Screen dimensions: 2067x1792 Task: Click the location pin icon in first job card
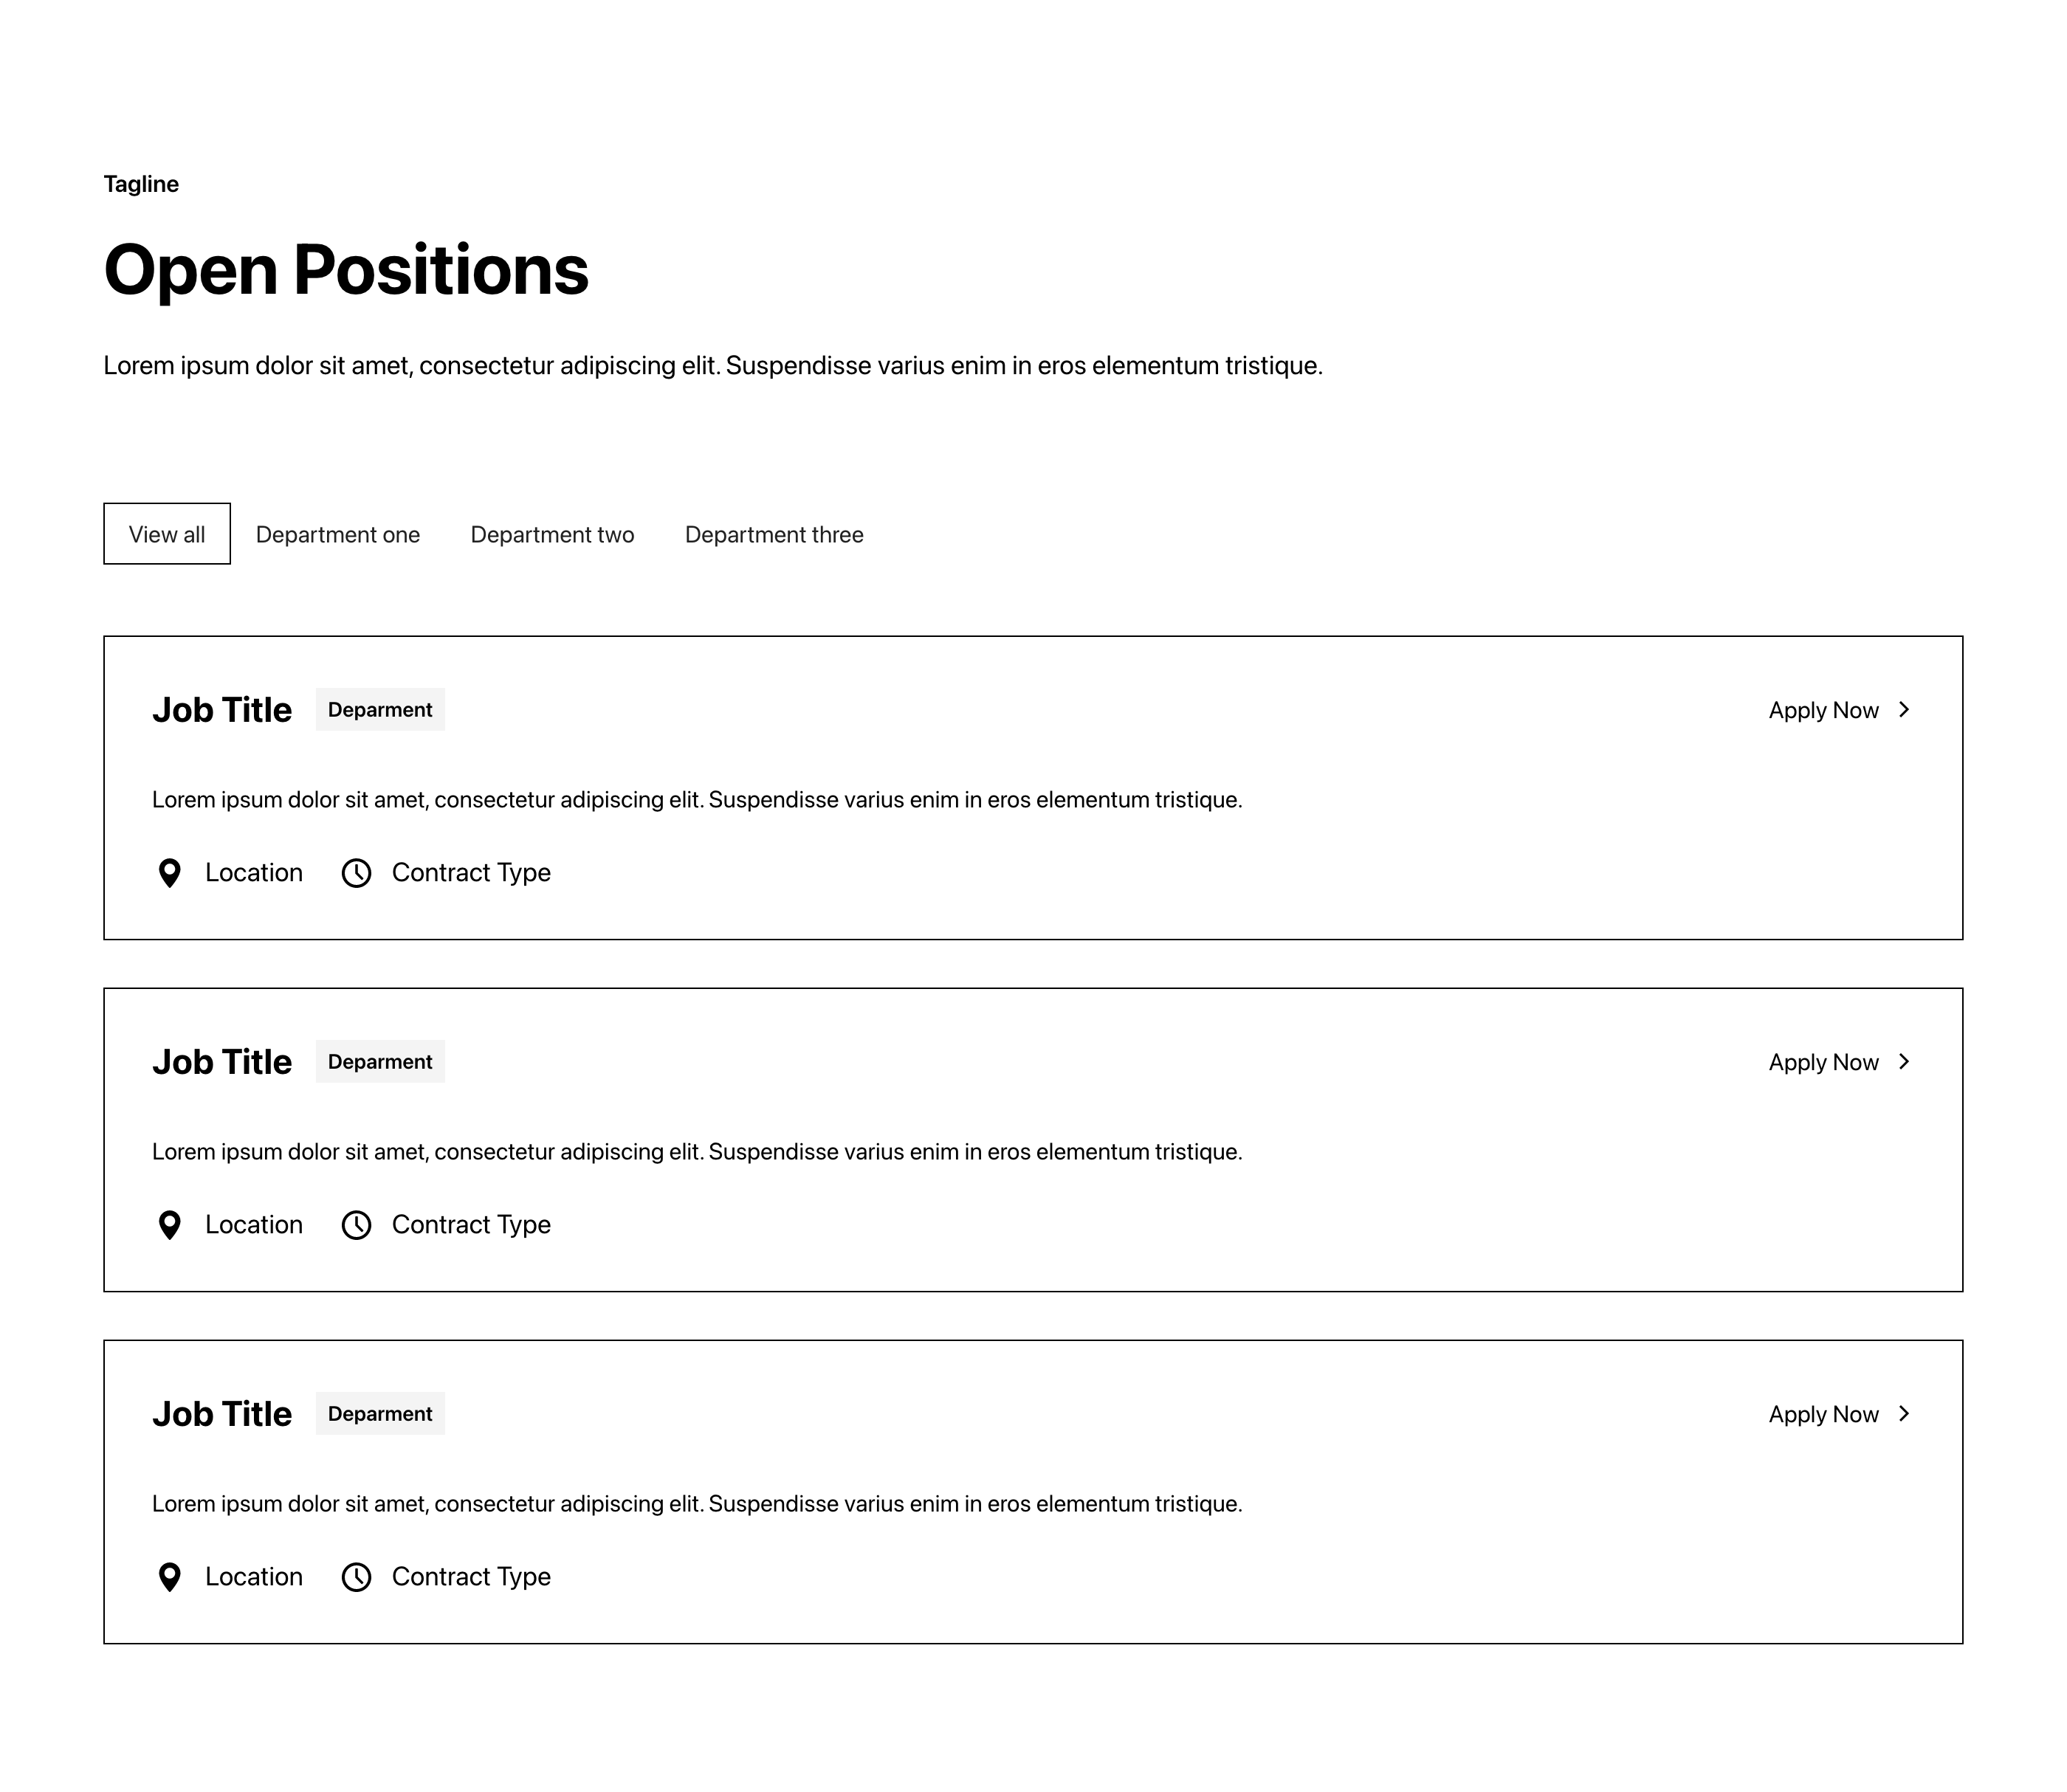pyautogui.click(x=170, y=873)
